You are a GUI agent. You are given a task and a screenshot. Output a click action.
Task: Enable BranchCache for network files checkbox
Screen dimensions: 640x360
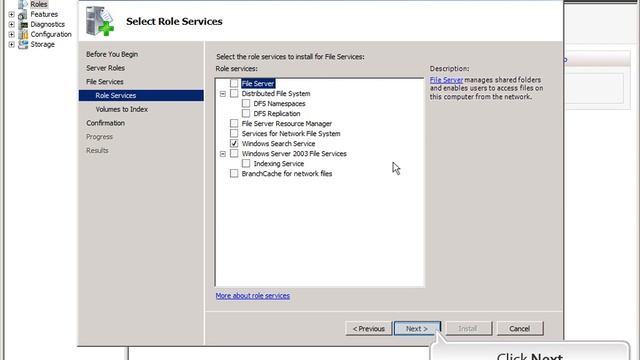[x=234, y=173]
